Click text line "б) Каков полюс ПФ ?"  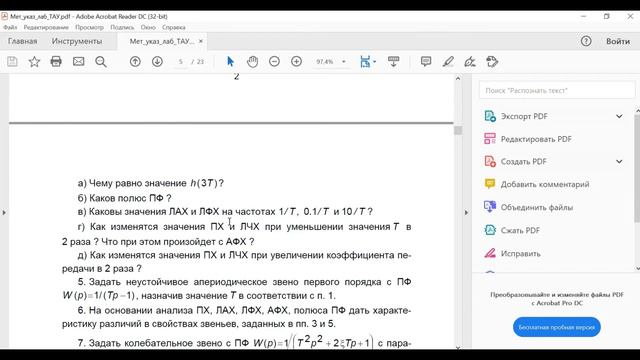[124, 198]
